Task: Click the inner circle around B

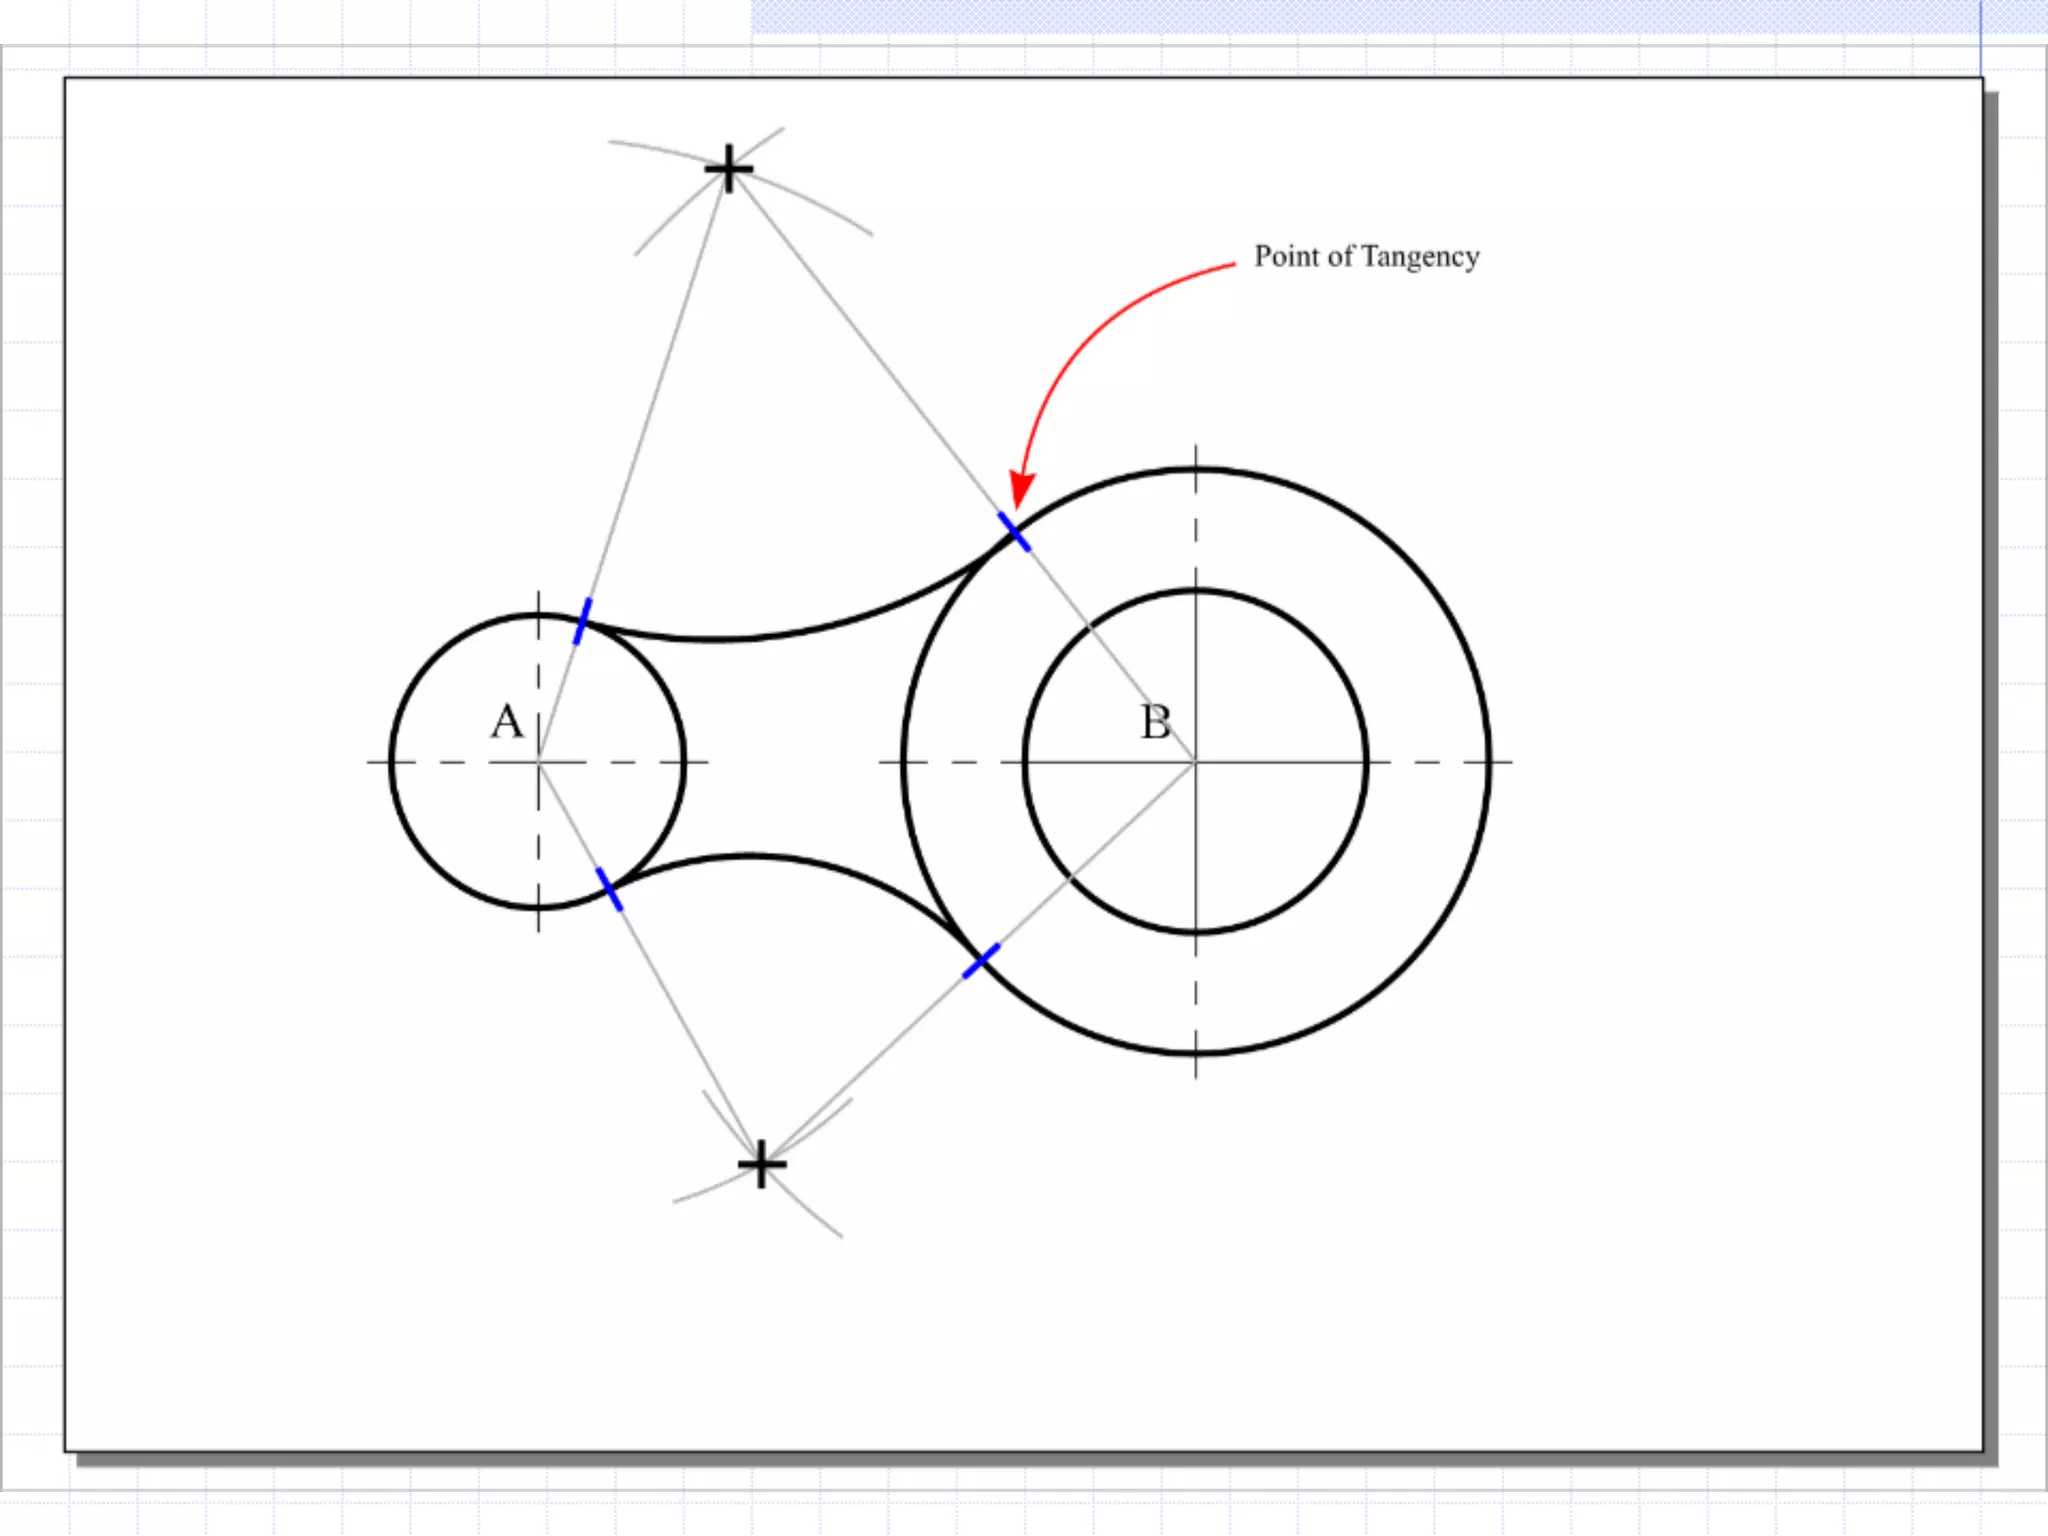Action: (x=1195, y=762)
